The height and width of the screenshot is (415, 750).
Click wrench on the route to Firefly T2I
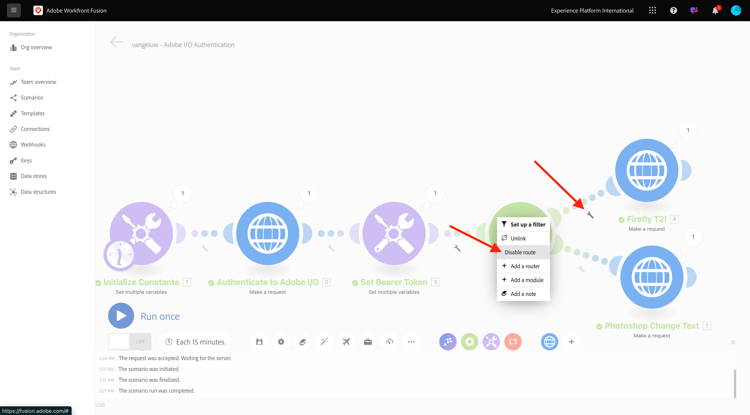click(590, 215)
